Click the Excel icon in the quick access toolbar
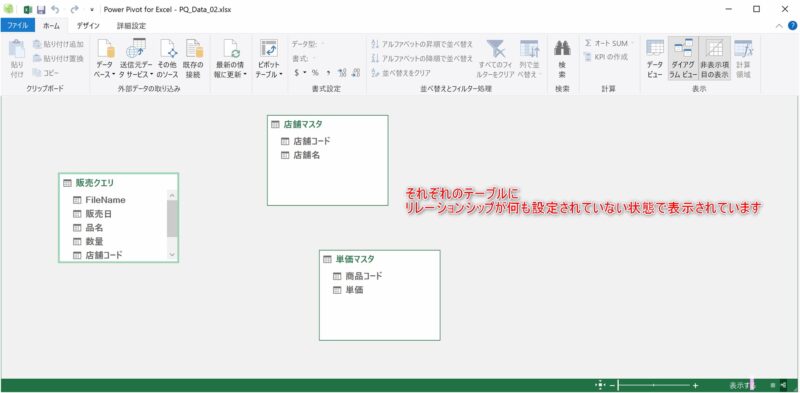 [29, 9]
